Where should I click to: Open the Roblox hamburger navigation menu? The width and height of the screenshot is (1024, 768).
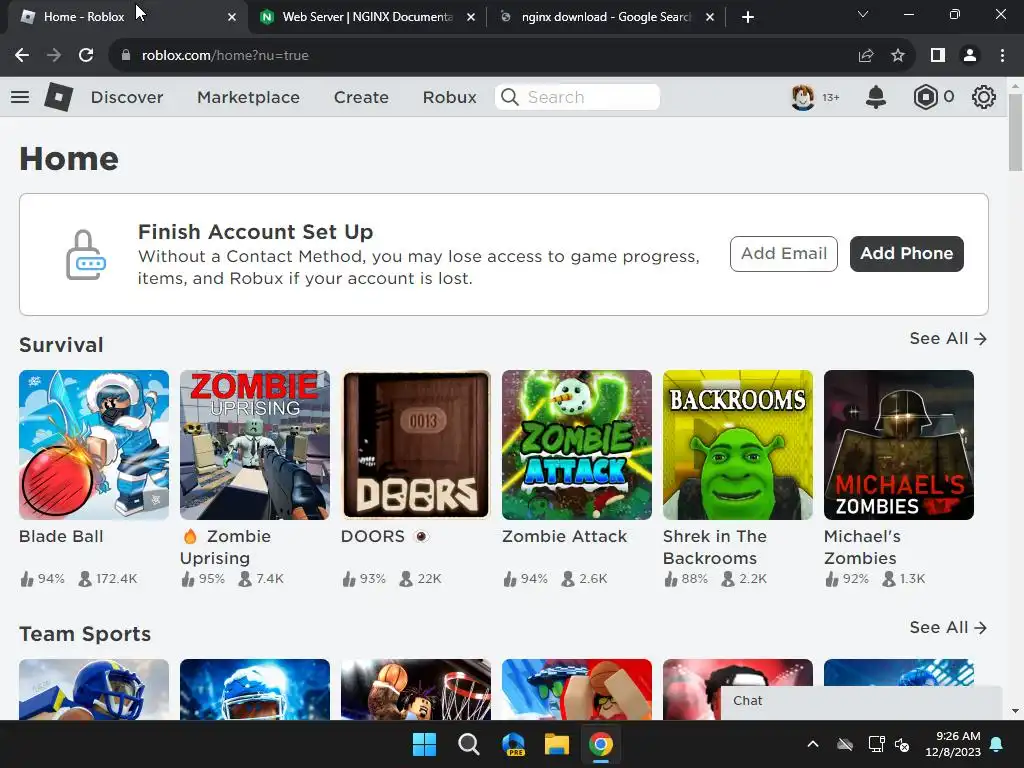point(20,97)
